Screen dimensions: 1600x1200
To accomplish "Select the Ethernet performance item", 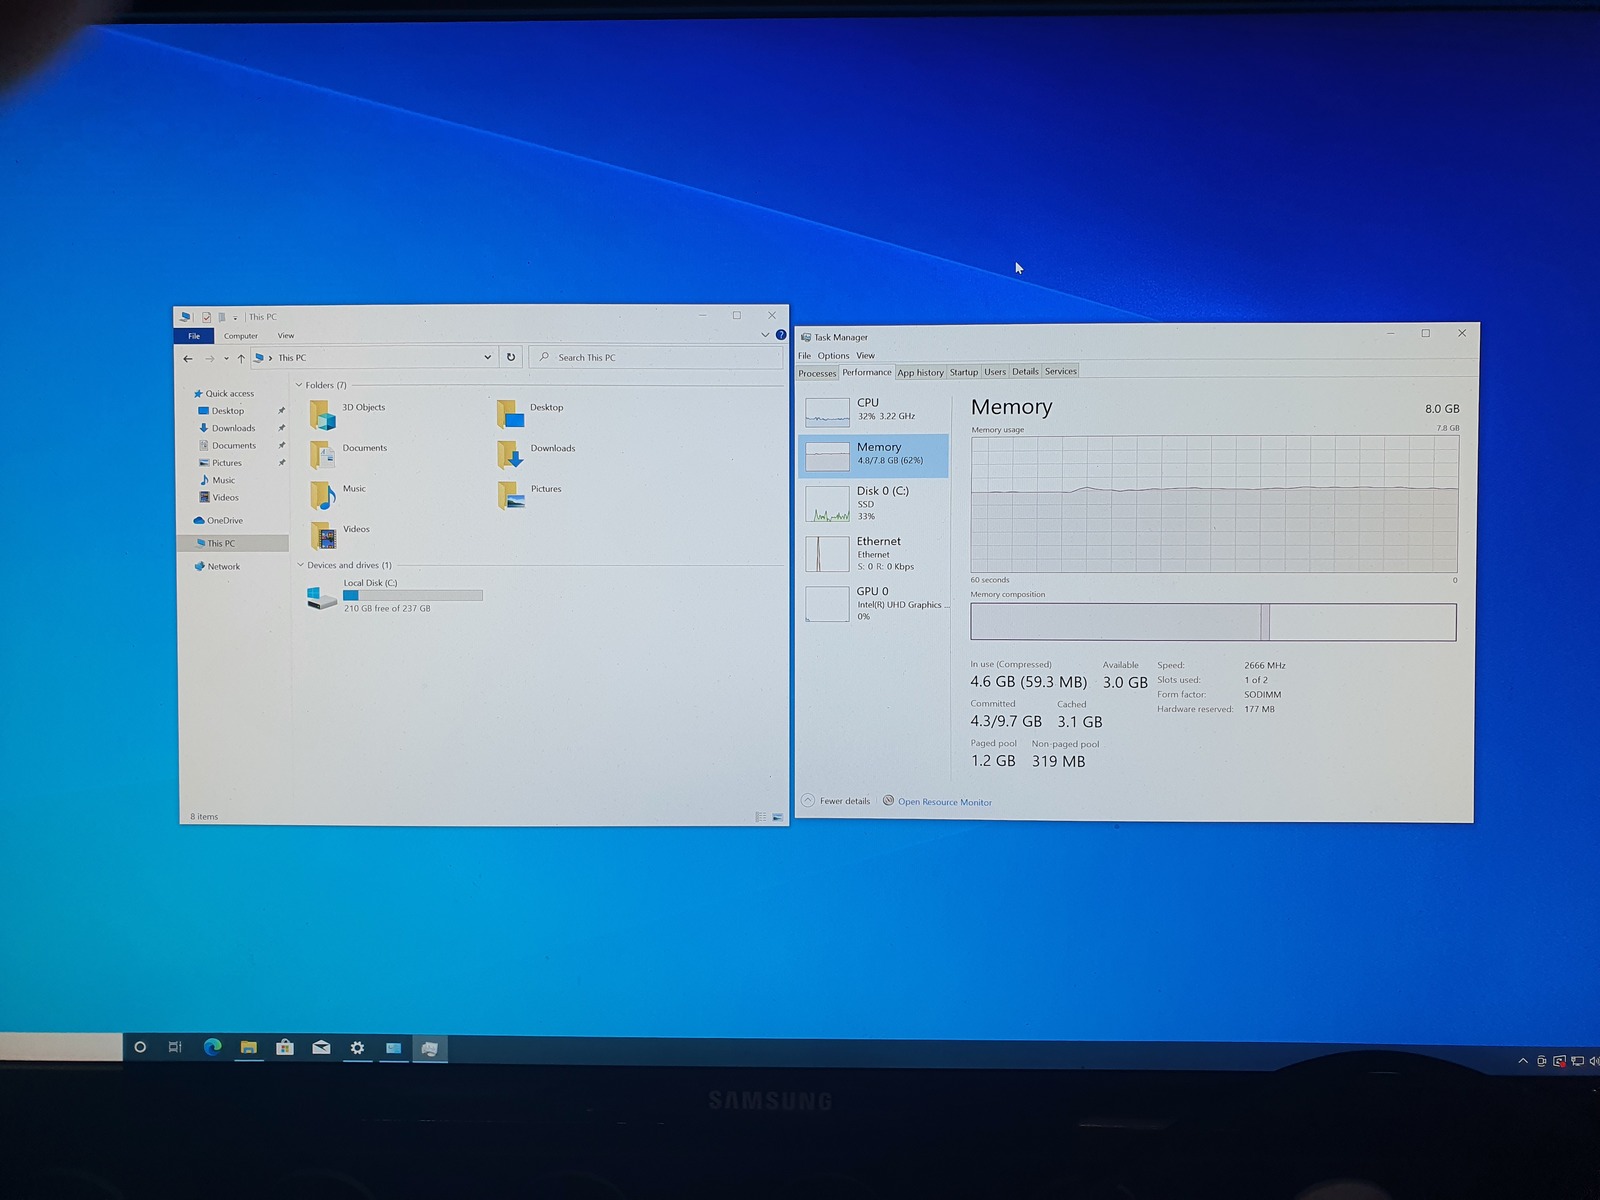I will 874,554.
